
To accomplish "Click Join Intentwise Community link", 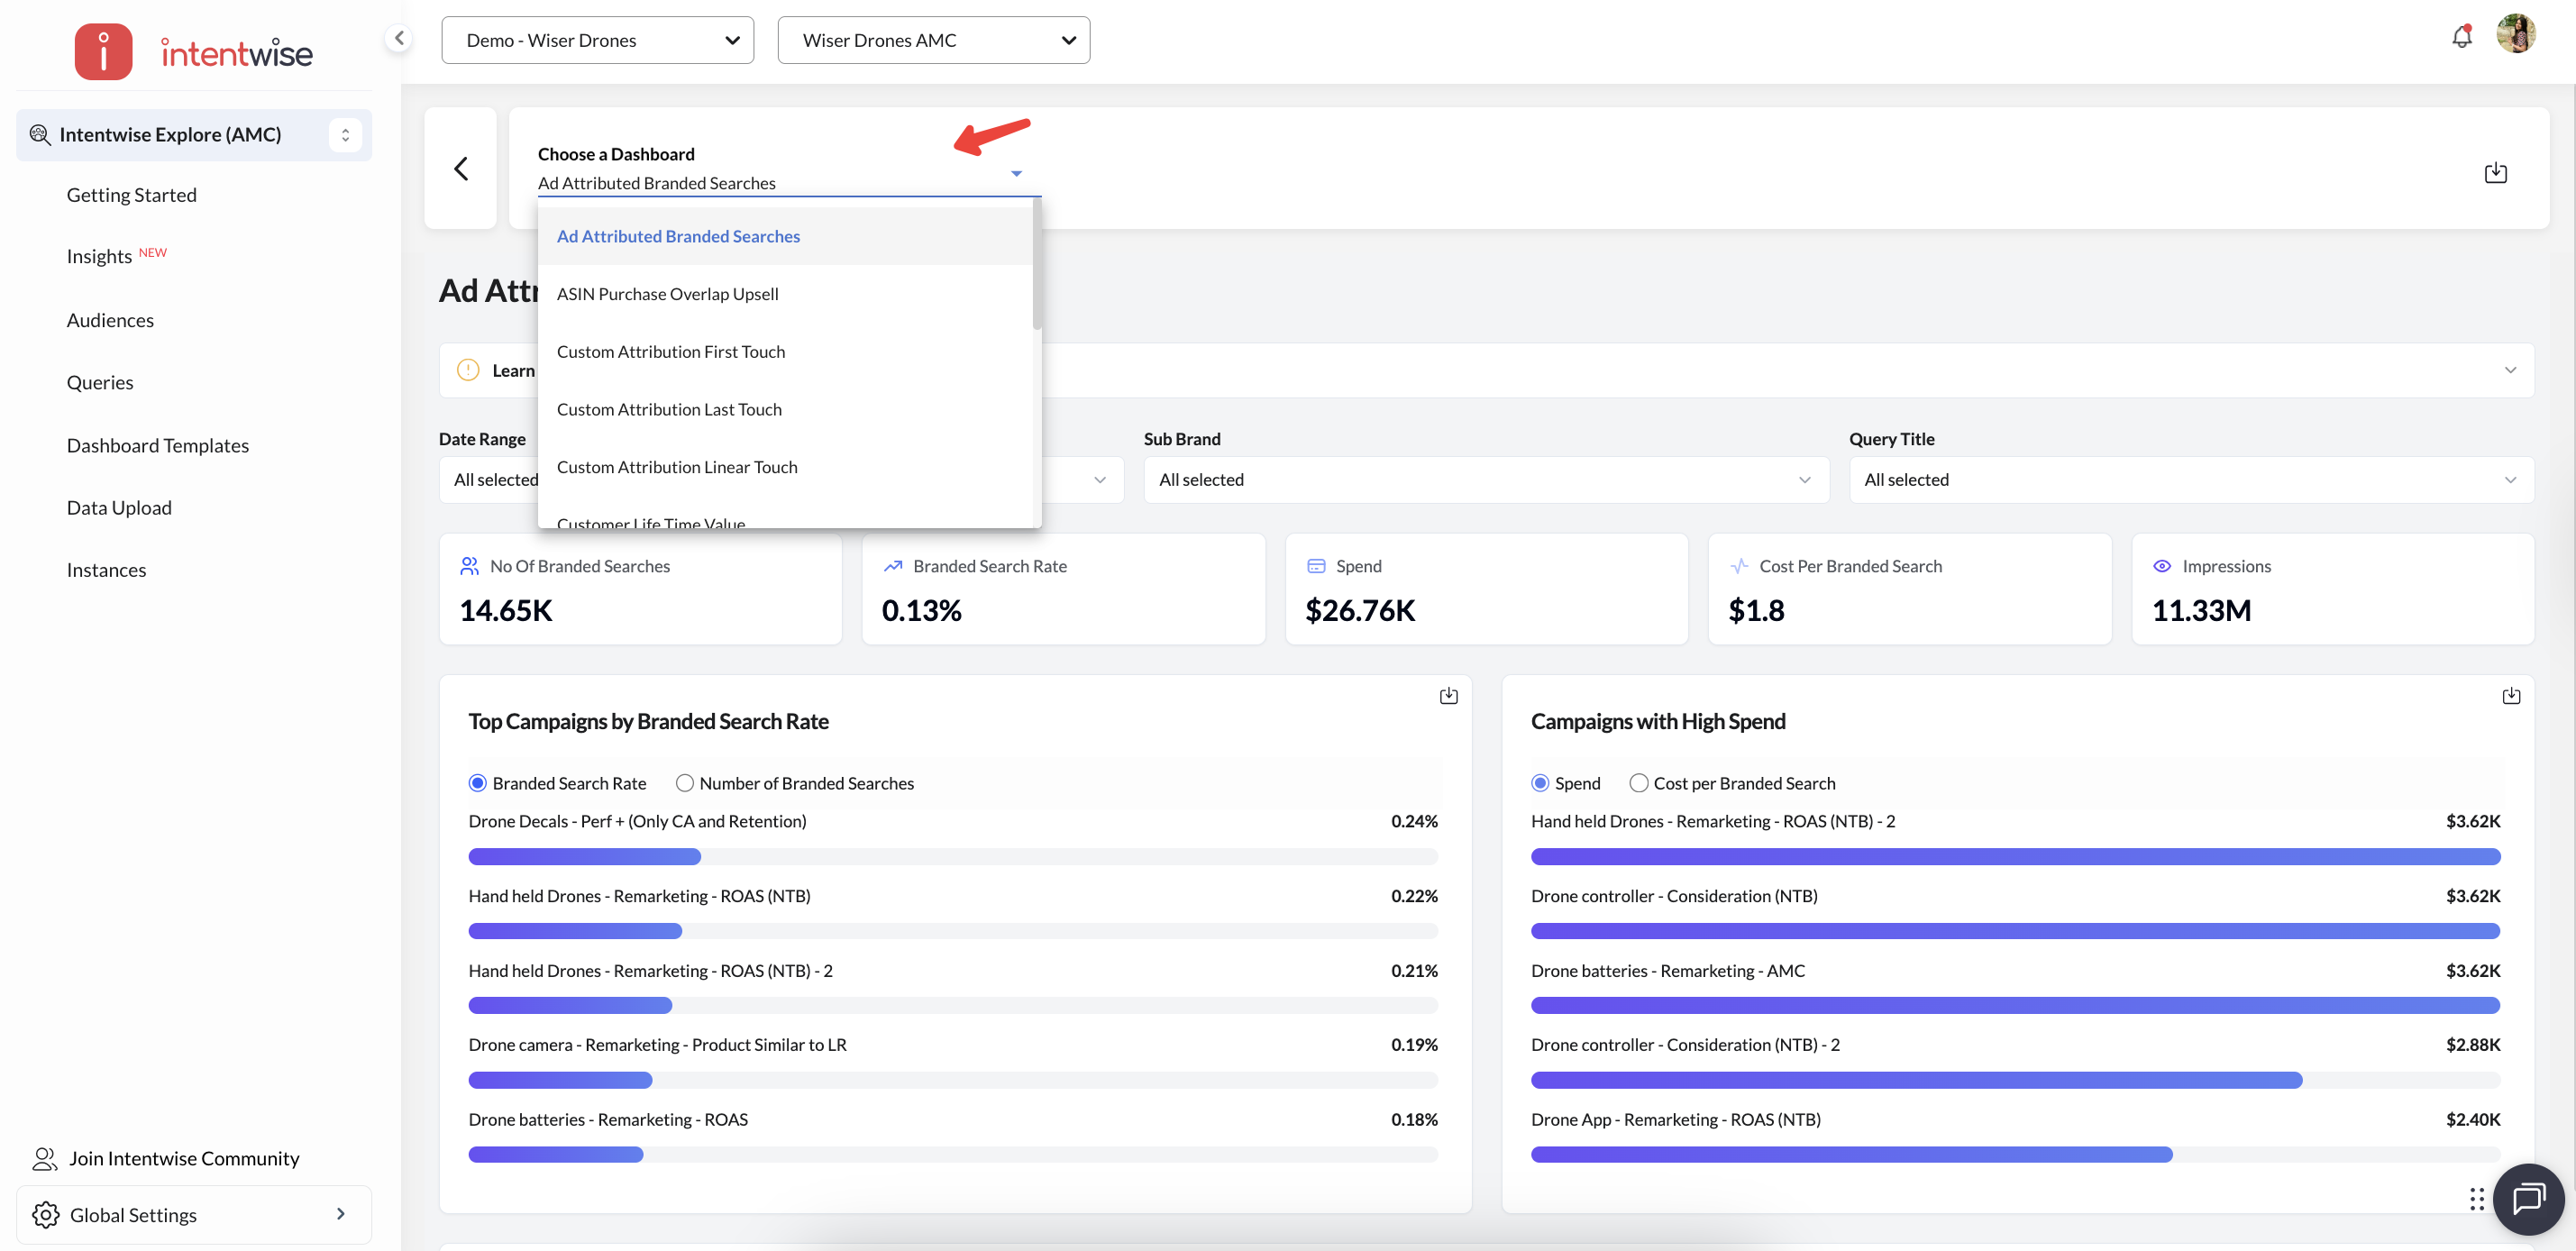I will tap(184, 1158).
